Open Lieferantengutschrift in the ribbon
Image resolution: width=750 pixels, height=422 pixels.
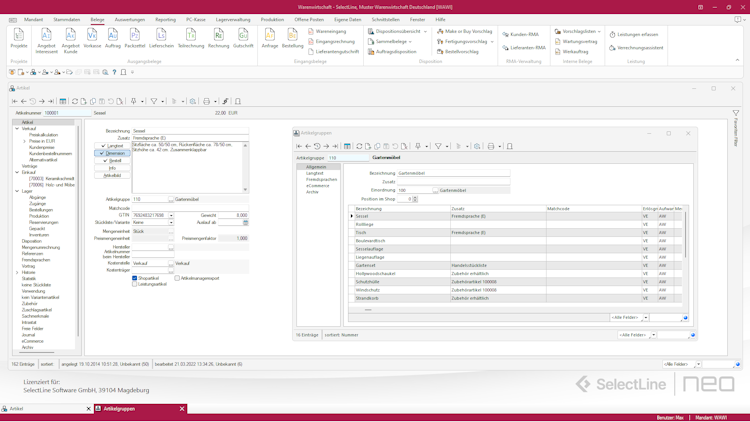click(333, 52)
